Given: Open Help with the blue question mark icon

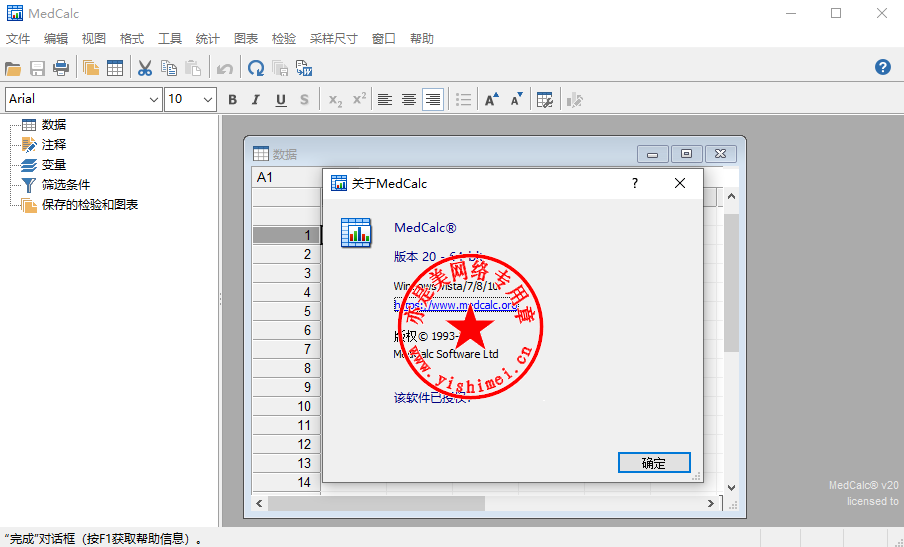Looking at the screenshot, I should pos(883,67).
